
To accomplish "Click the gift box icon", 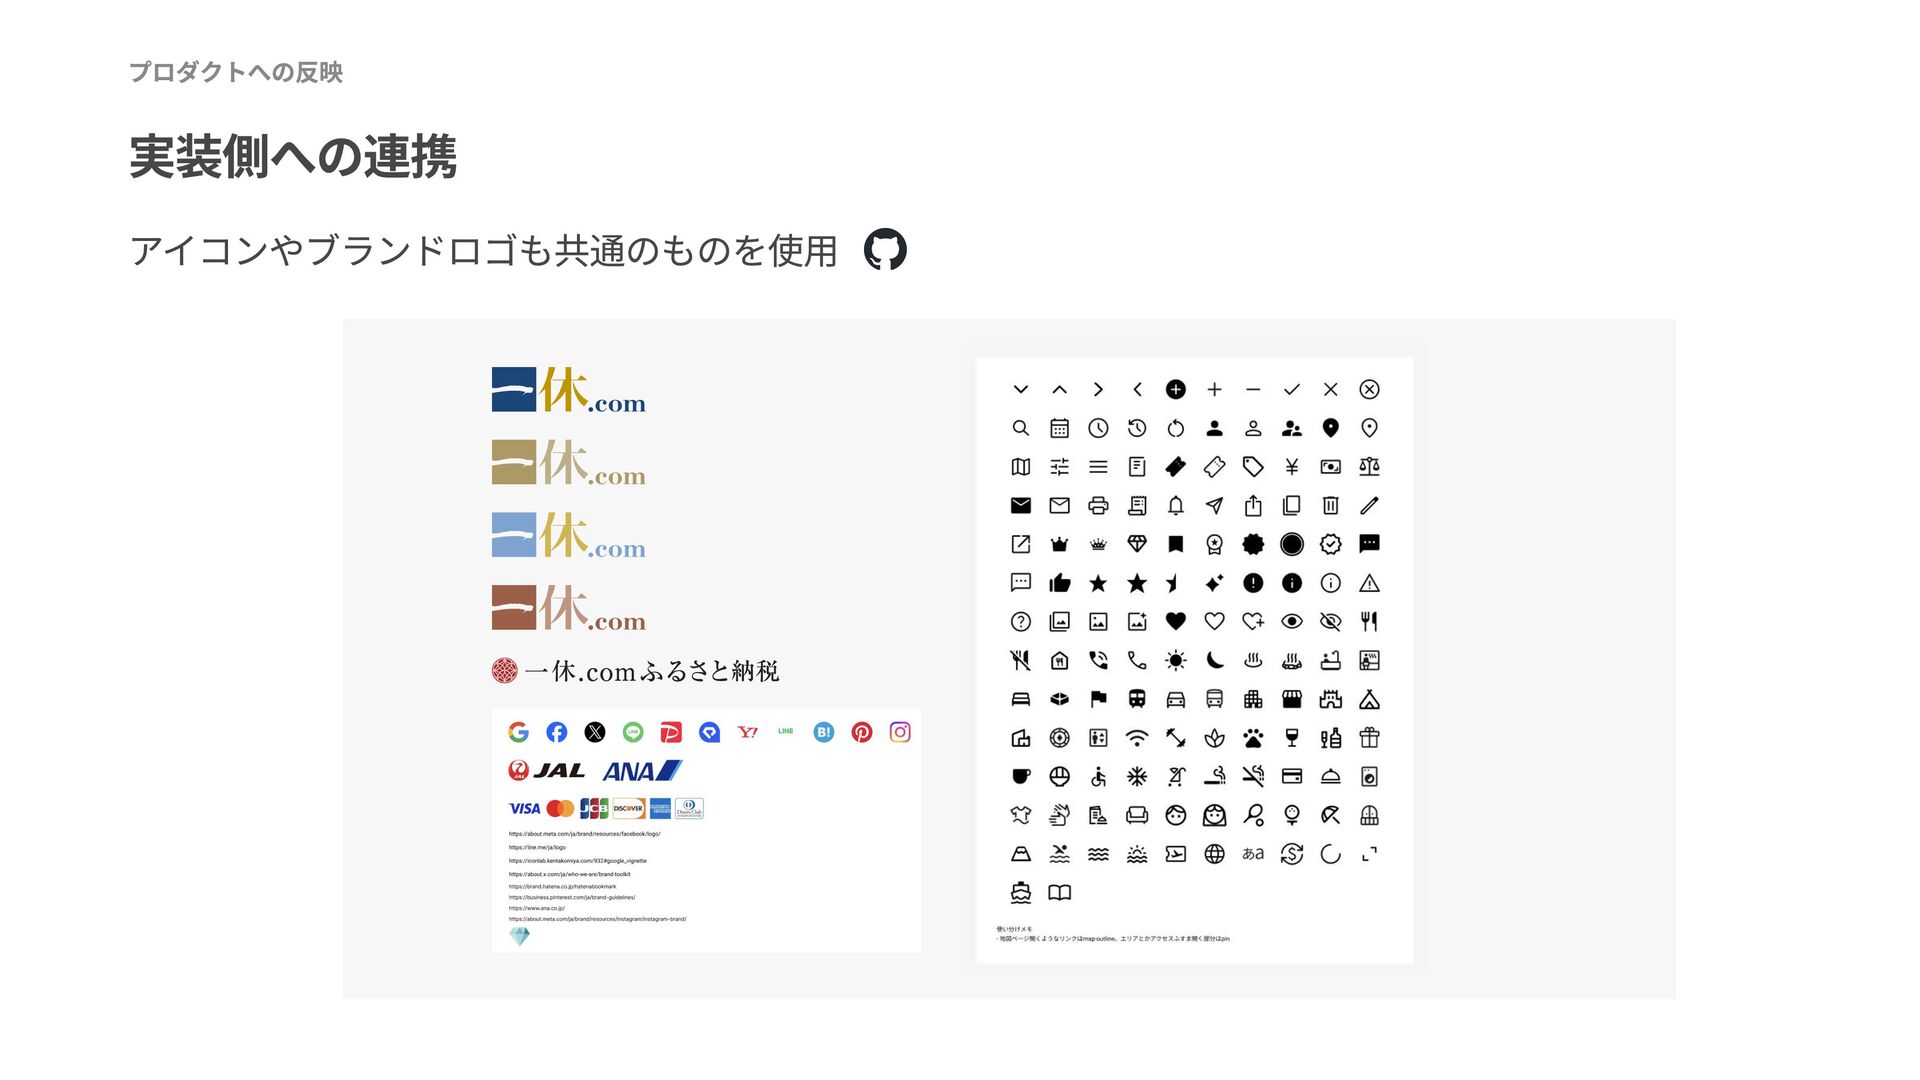I will pos(1370,738).
